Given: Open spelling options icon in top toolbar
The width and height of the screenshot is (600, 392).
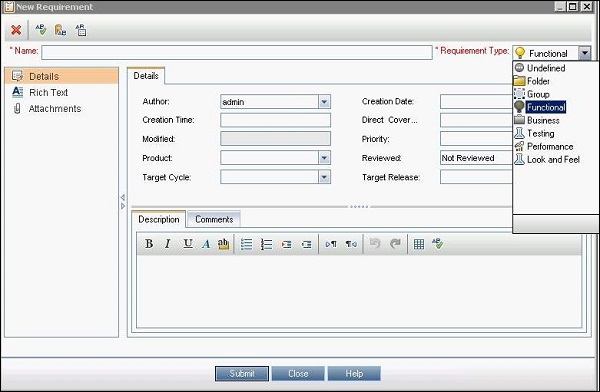Looking at the screenshot, I should (81, 30).
